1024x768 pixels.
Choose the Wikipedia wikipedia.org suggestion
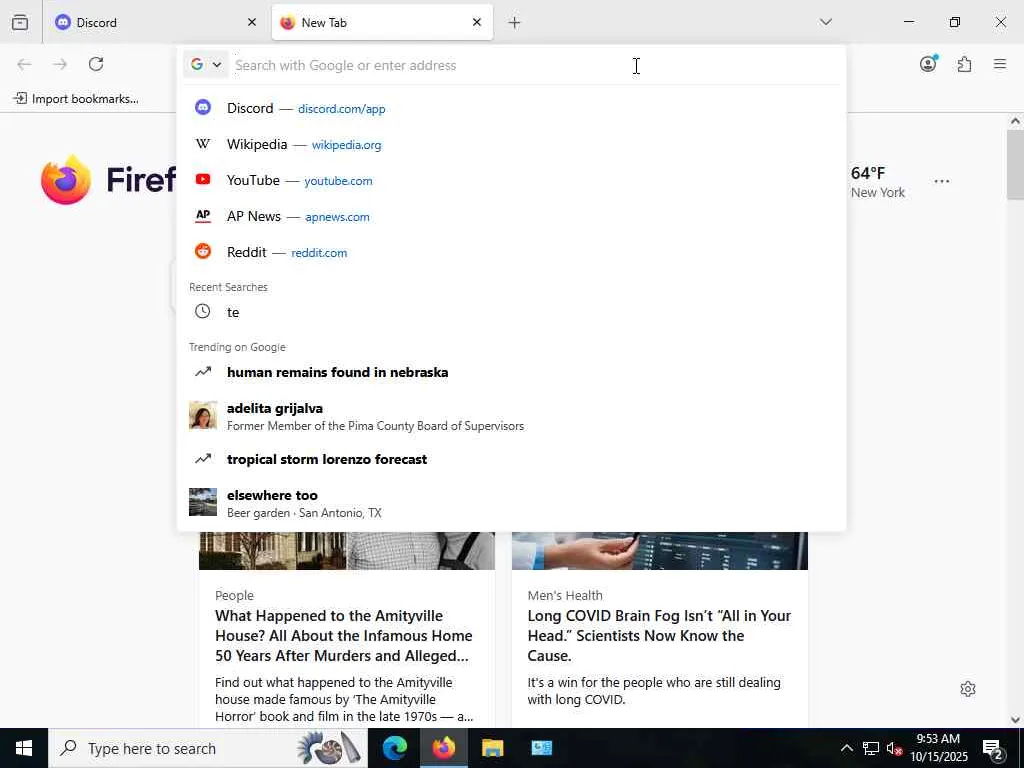(x=511, y=144)
